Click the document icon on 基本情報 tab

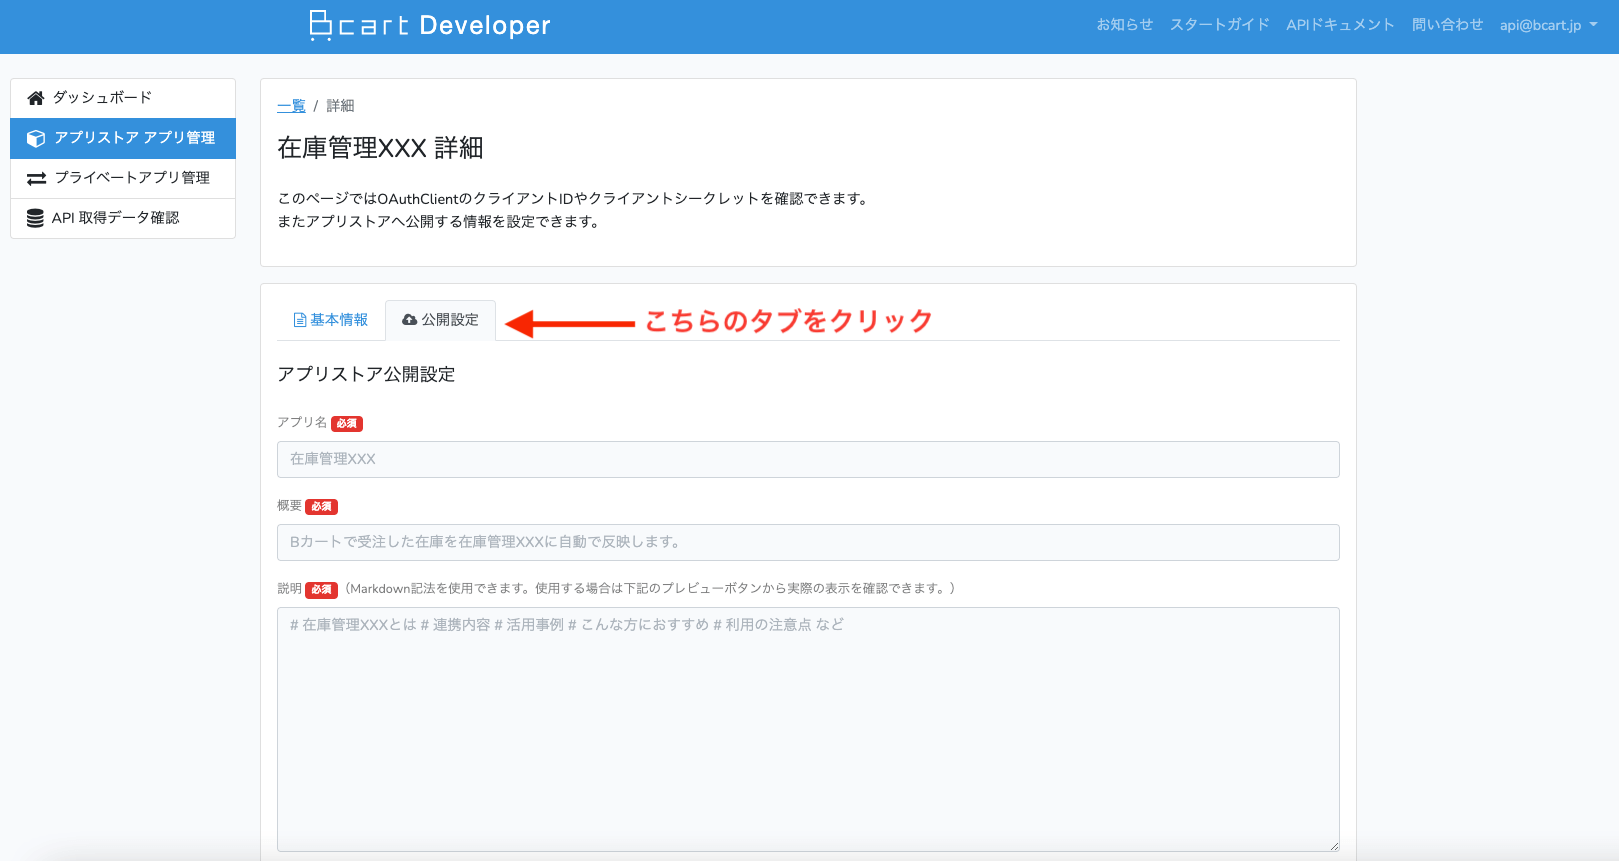[299, 320]
